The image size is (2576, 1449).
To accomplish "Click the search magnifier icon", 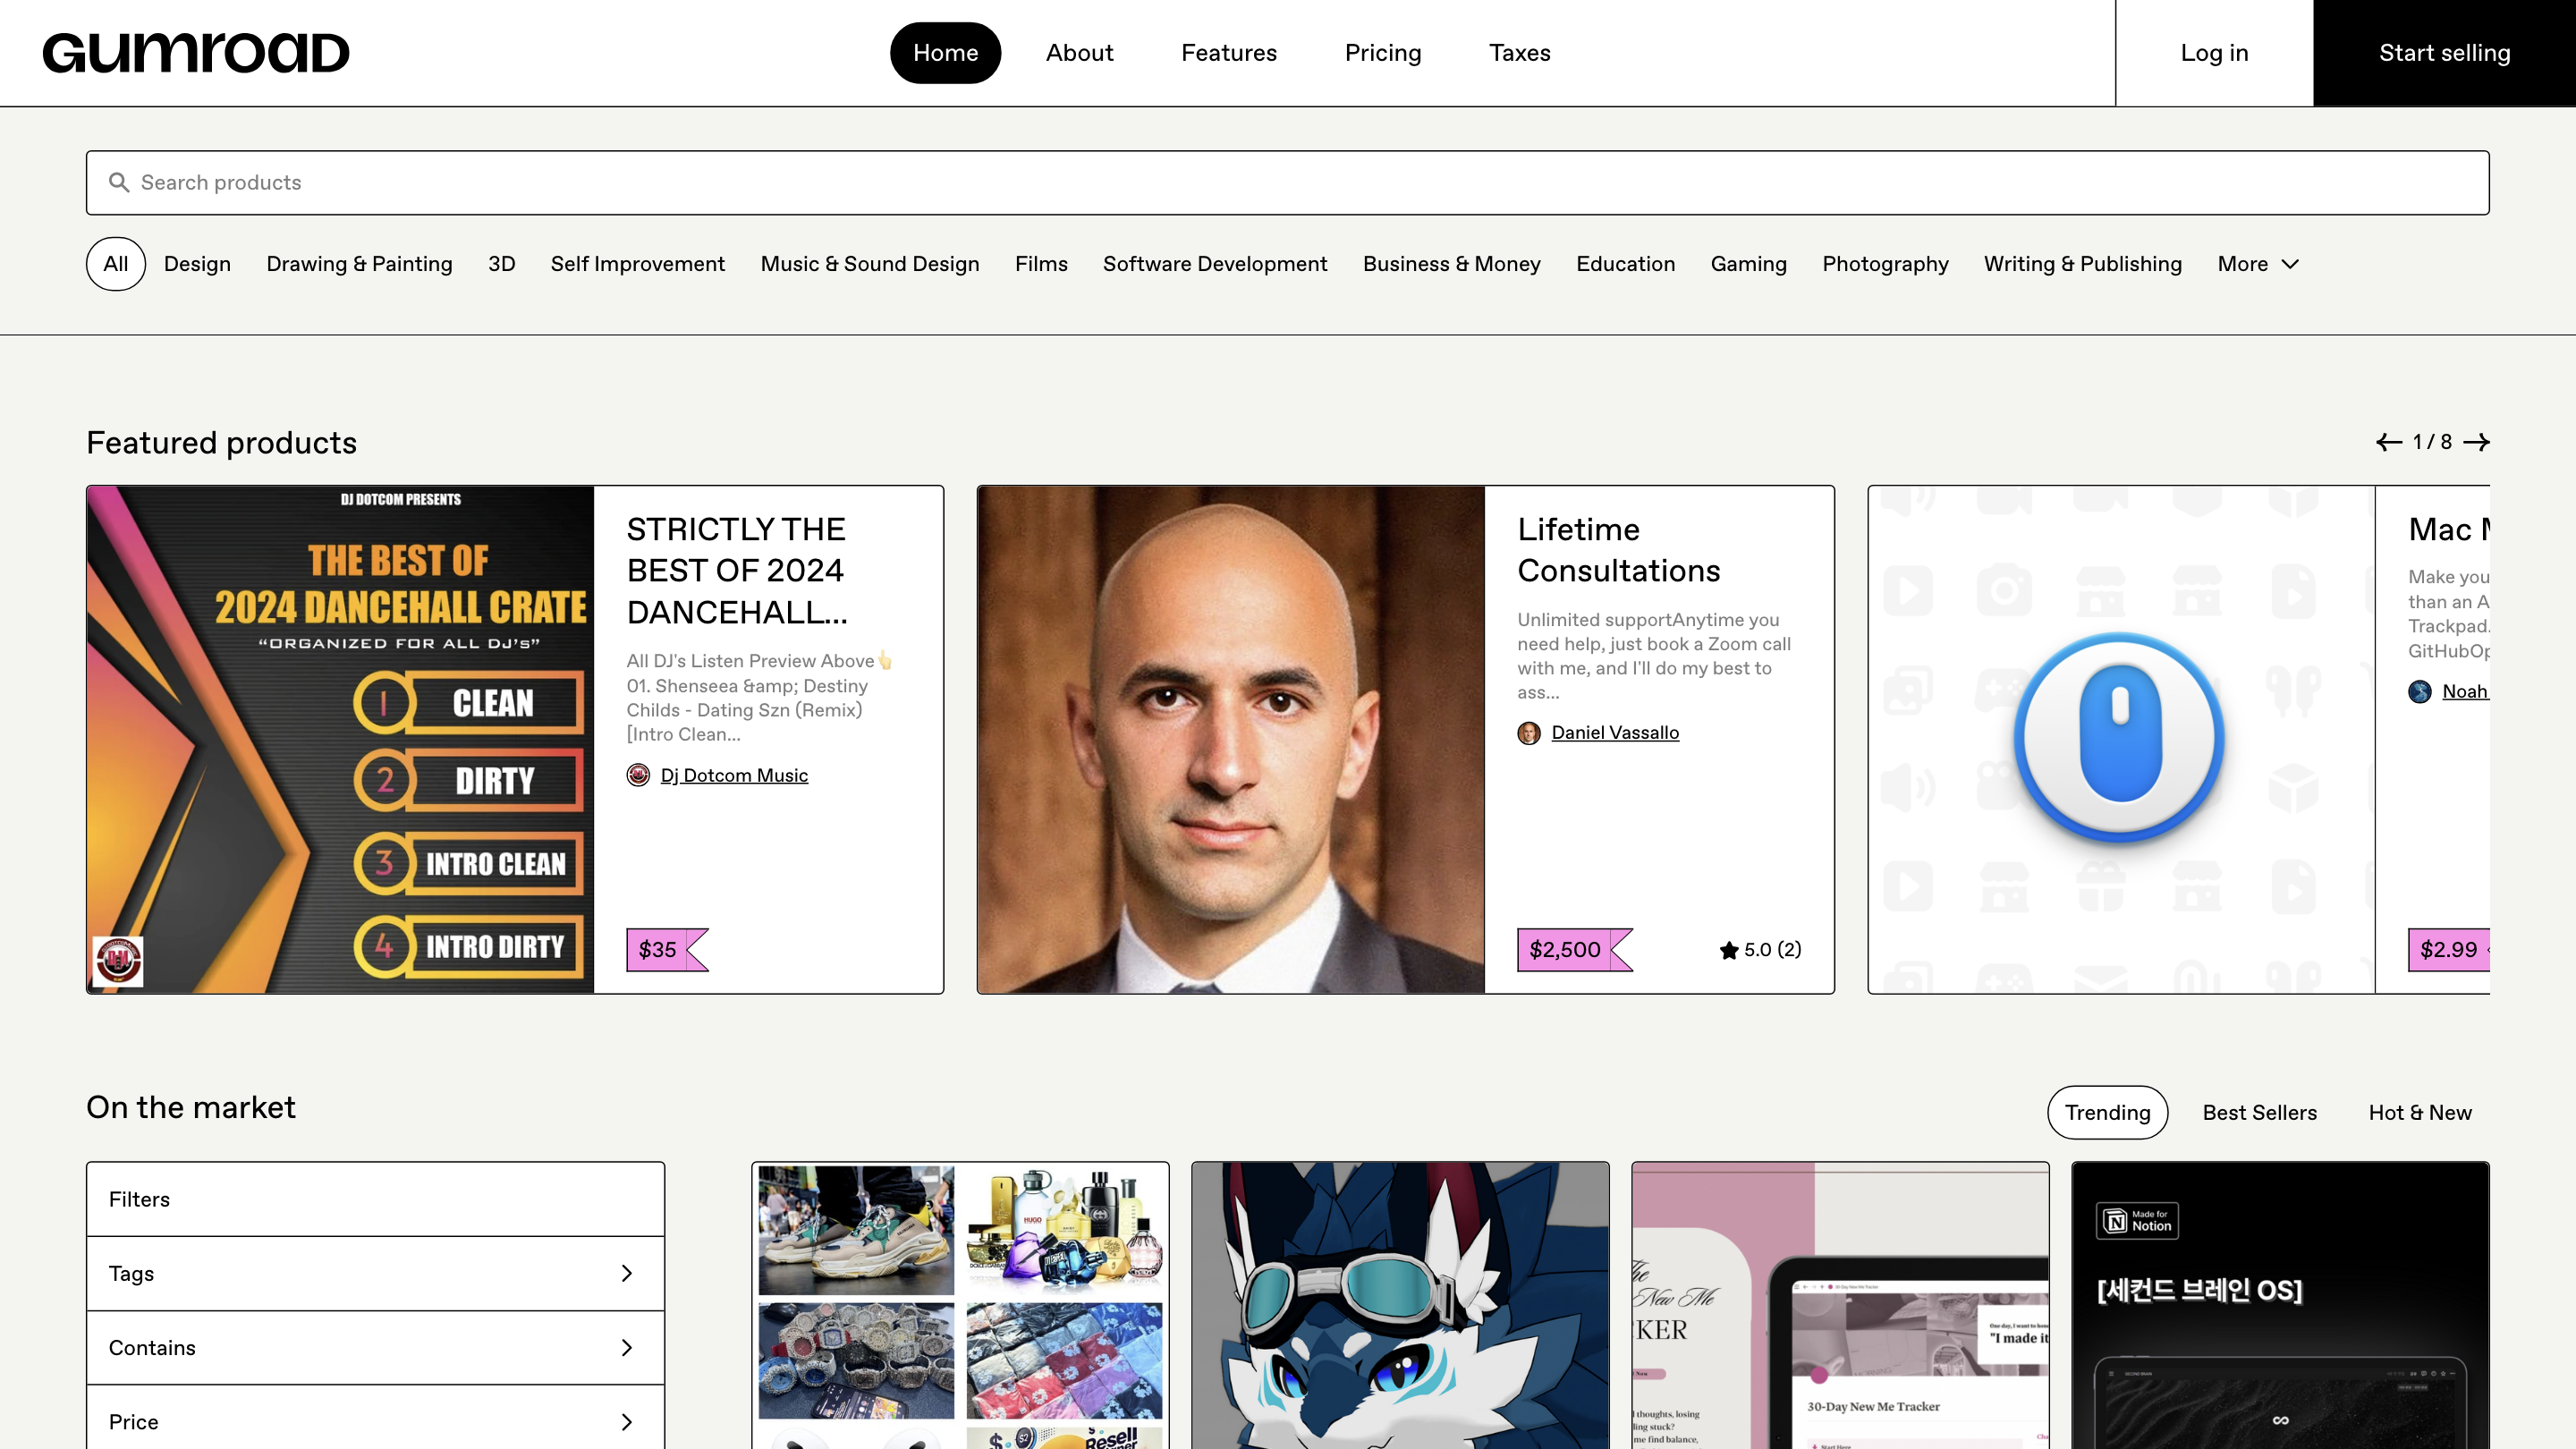I will [x=119, y=182].
